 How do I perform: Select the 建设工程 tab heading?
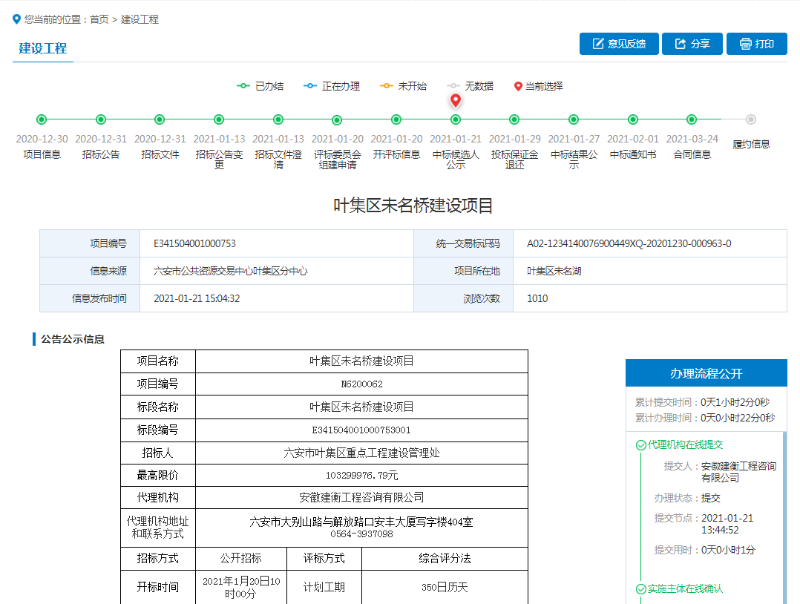coord(43,48)
